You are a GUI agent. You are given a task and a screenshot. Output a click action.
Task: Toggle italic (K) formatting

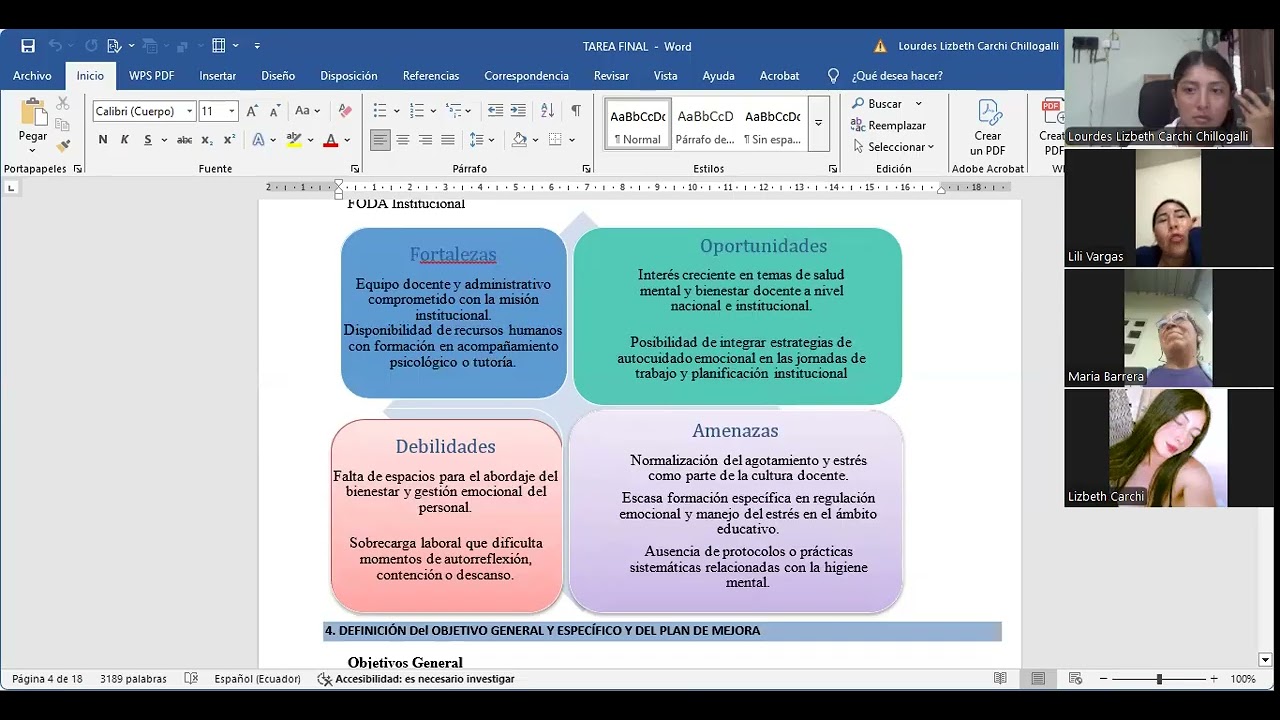coord(125,140)
